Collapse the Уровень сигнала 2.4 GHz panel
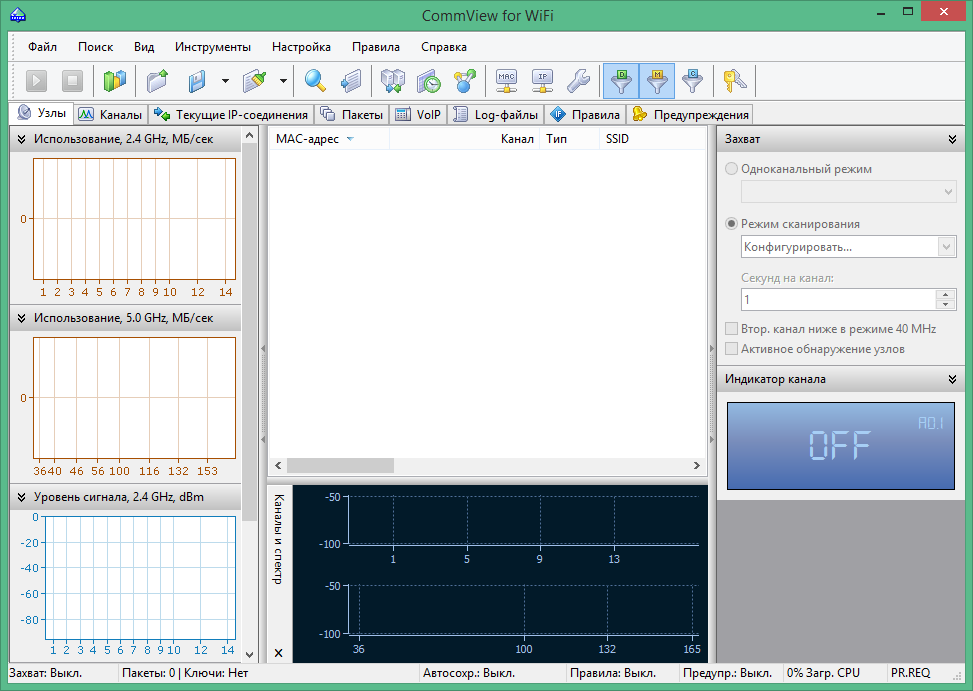 [x=22, y=497]
